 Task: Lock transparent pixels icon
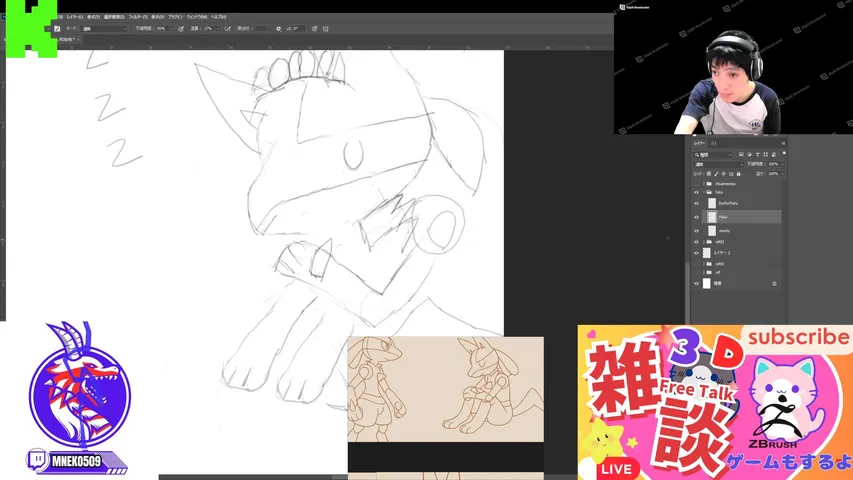click(x=709, y=174)
